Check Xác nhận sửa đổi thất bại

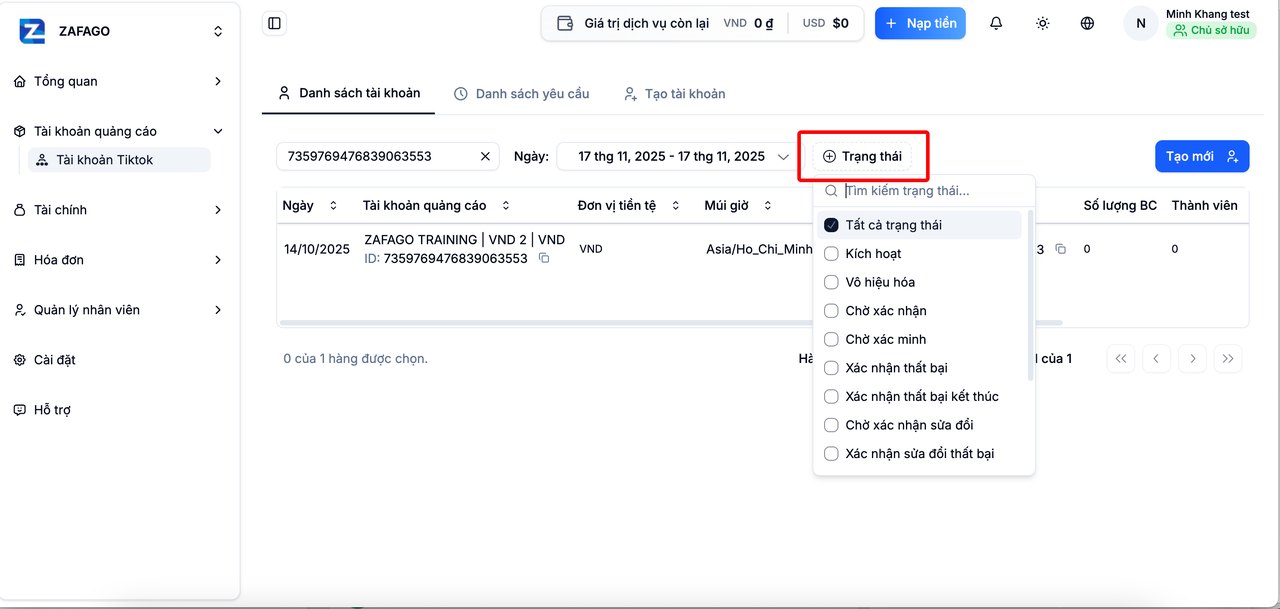(x=831, y=454)
